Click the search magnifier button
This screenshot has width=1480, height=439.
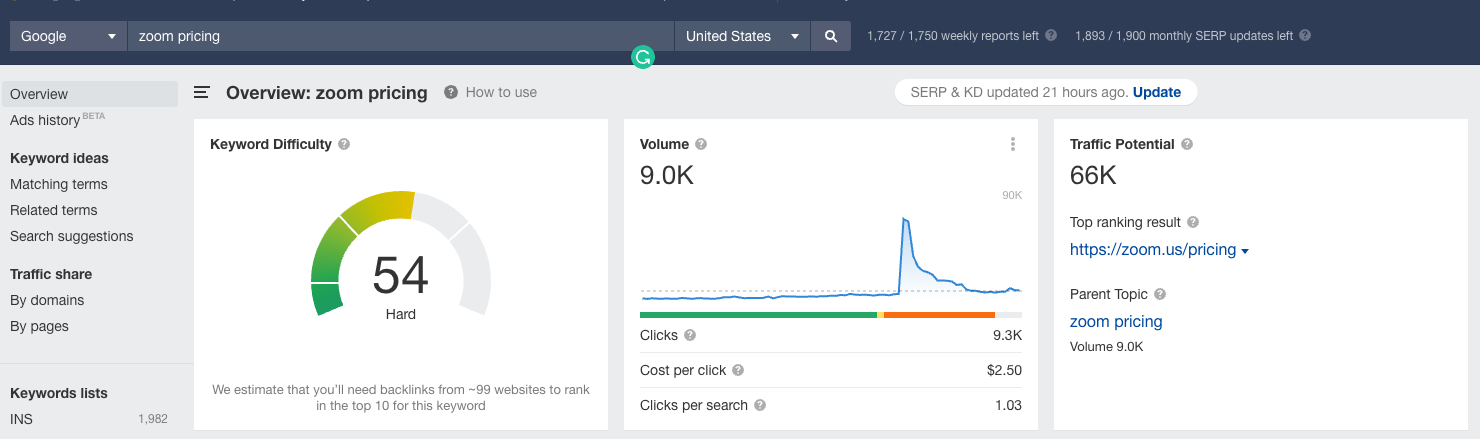pyautogui.click(x=830, y=36)
